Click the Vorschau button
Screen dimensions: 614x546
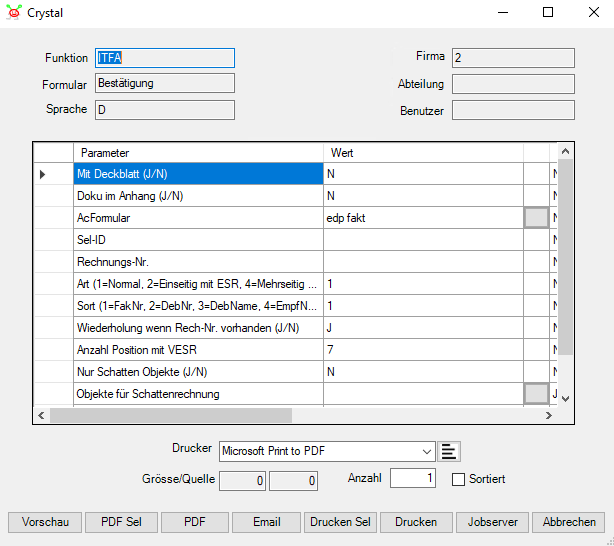click(45, 522)
